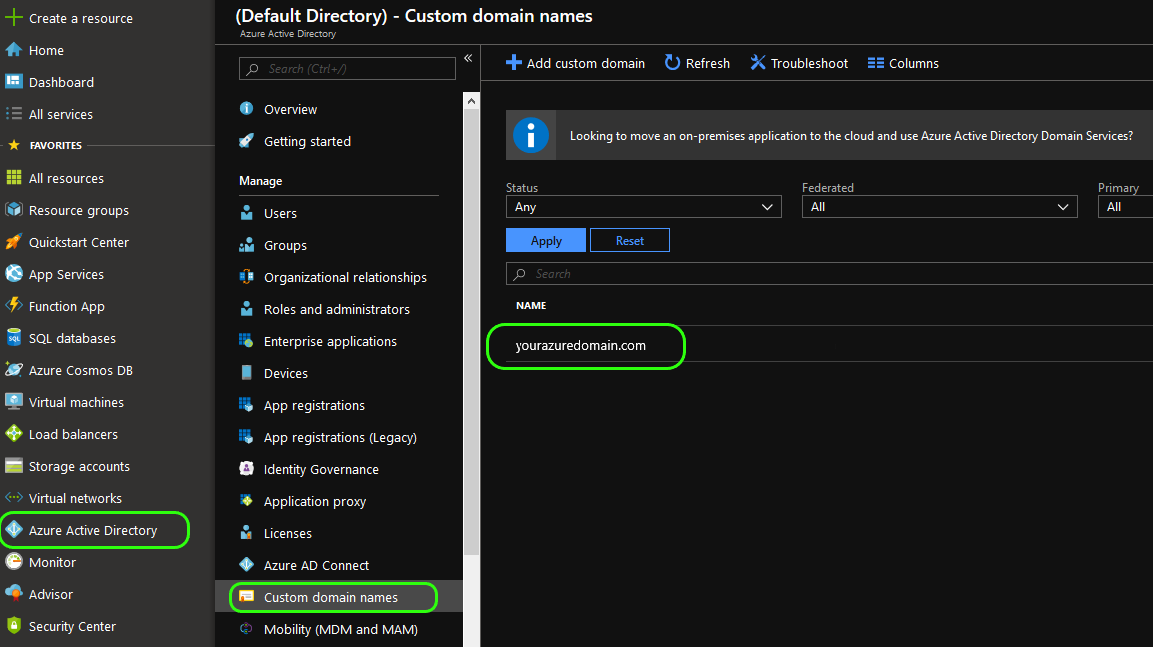
Task: Click the Groups people icon
Action: tap(246, 245)
